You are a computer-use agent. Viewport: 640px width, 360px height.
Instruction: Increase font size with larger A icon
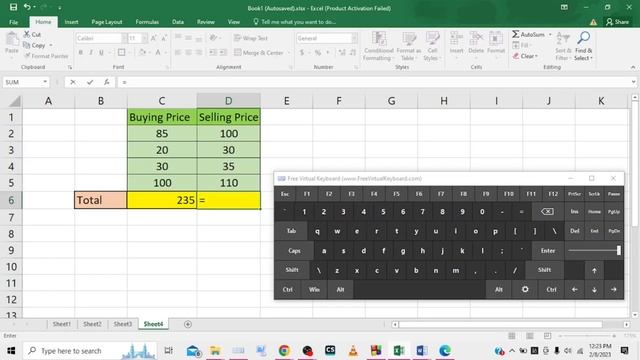[154, 38]
